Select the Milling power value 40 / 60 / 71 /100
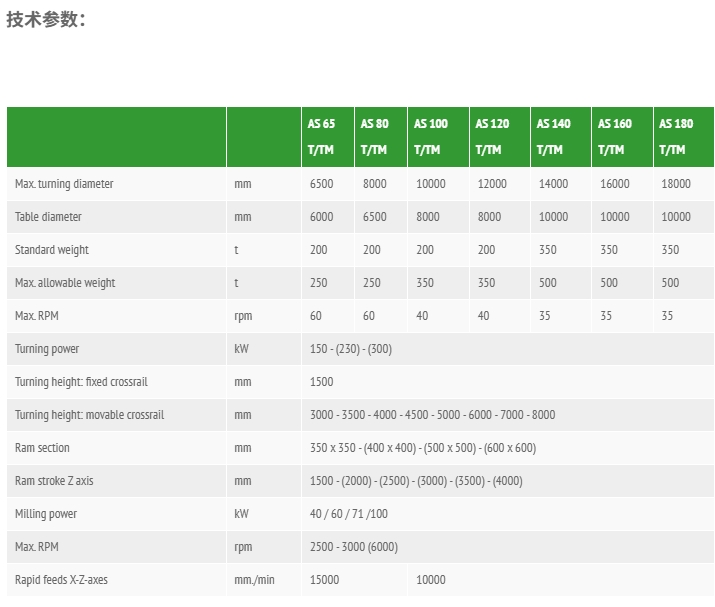This screenshot has height=607, width=715. (x=348, y=514)
